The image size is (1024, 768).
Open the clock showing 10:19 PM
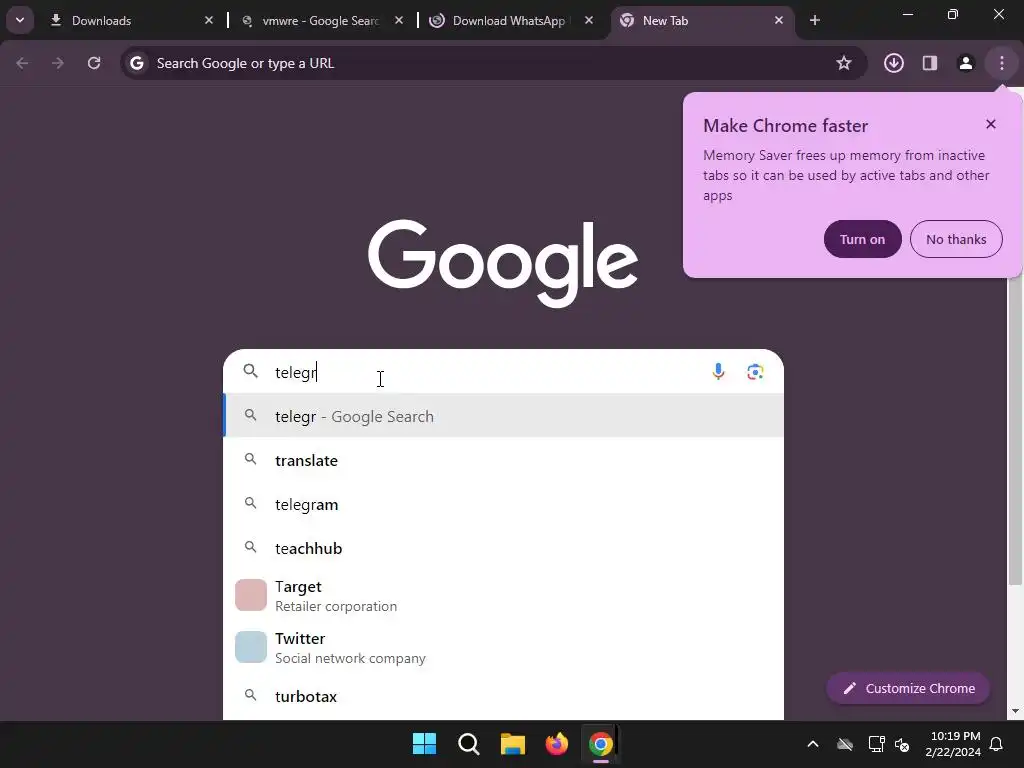[x=953, y=744]
